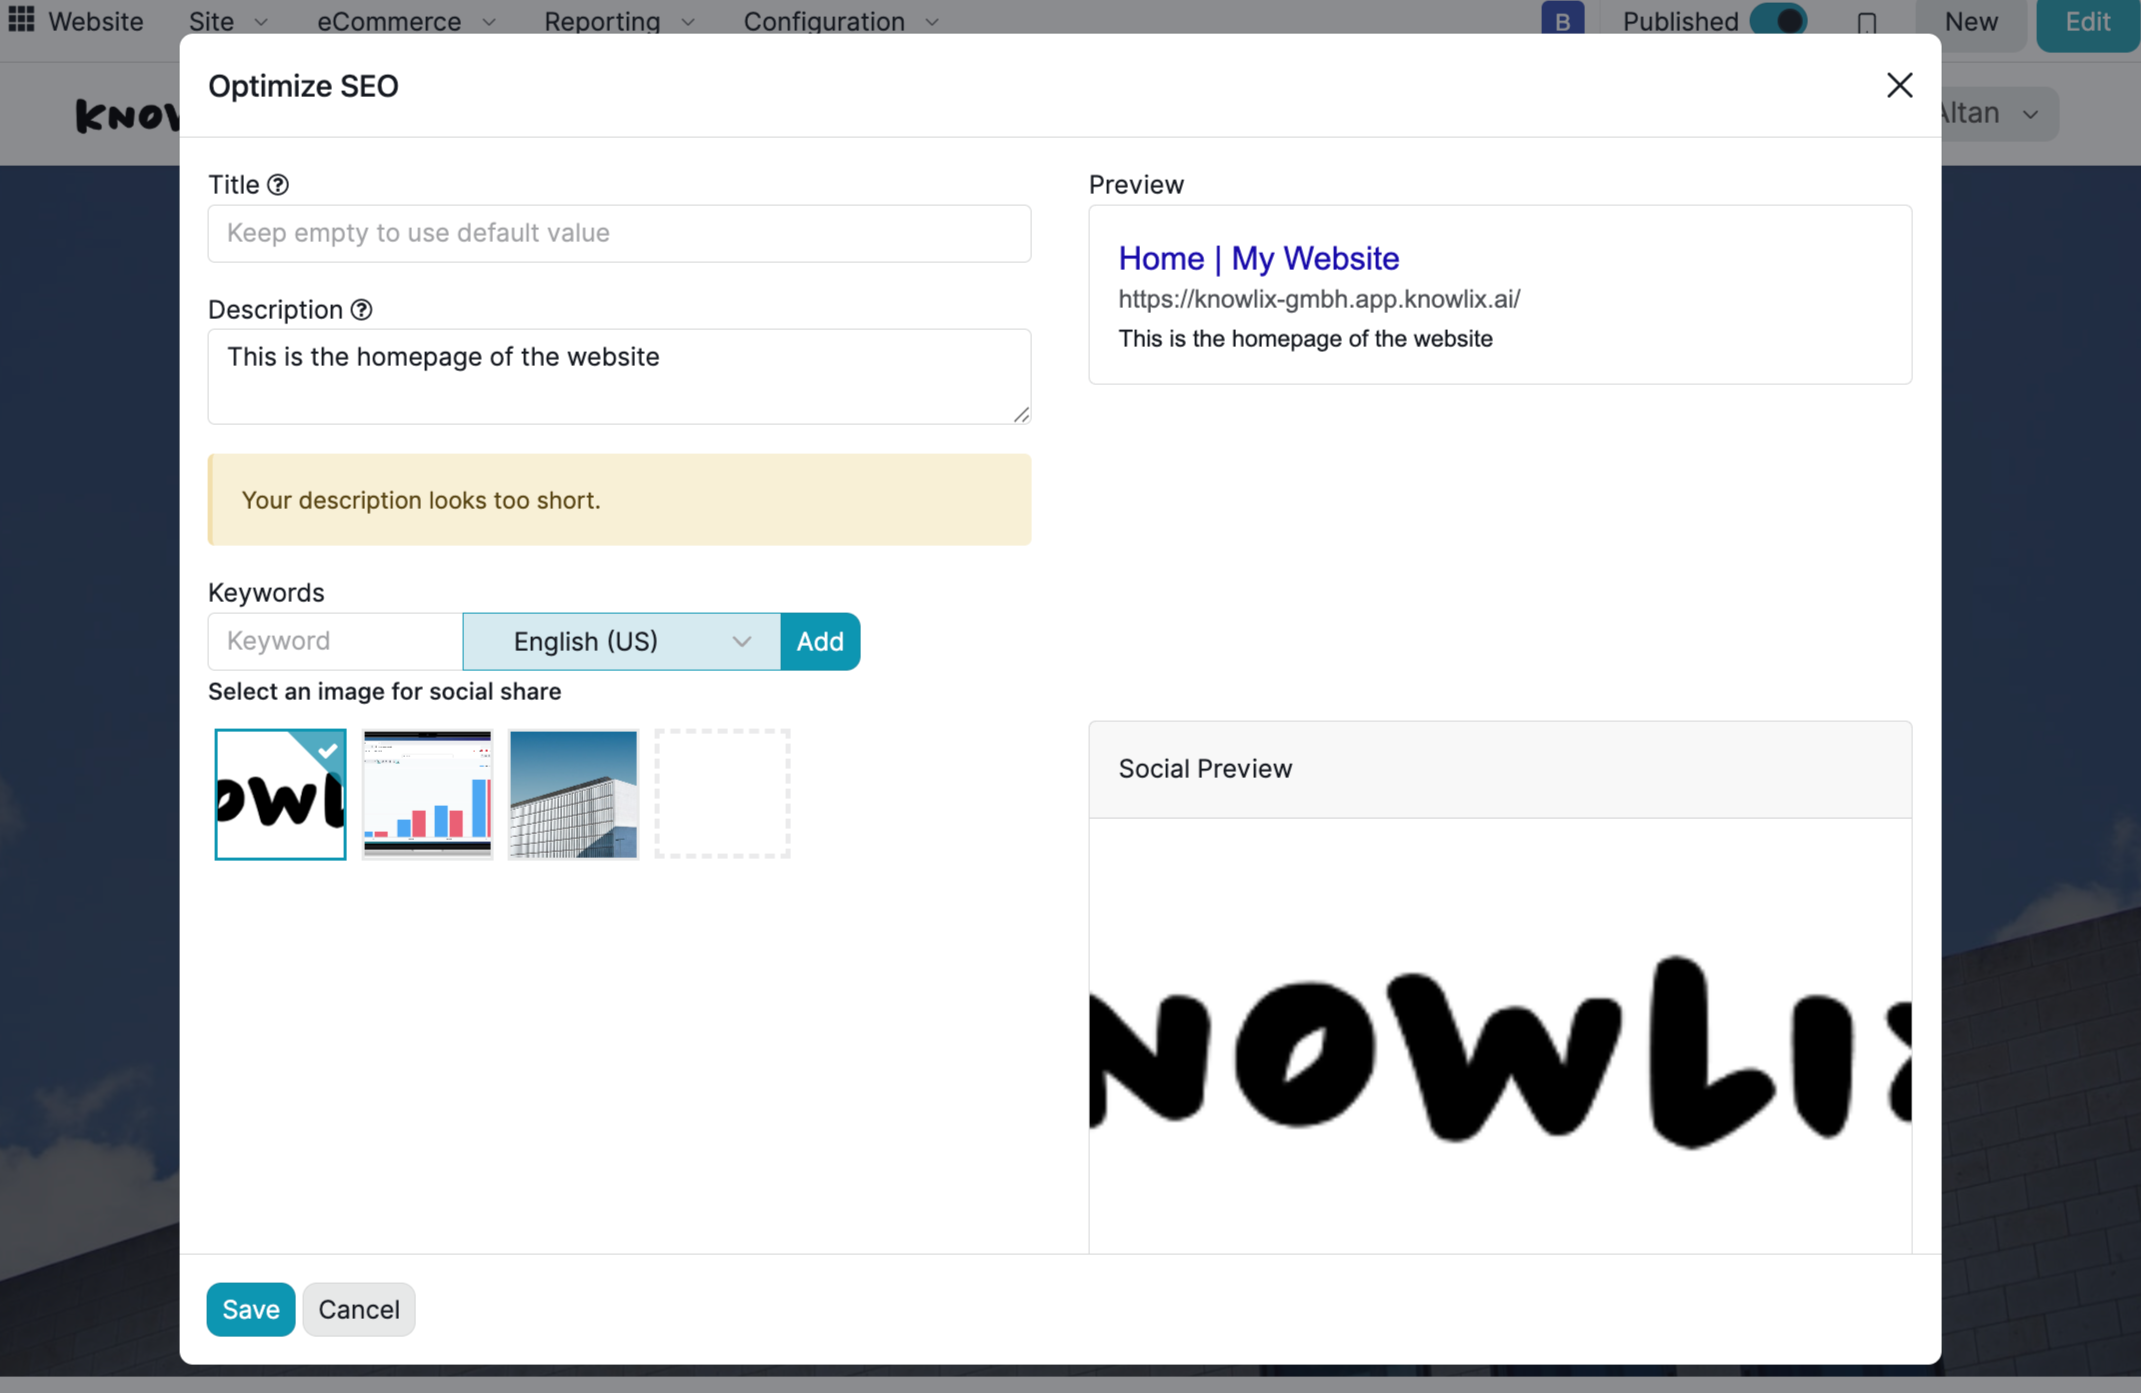Click the description textarea resize handle
2141x1393 pixels.
click(x=1021, y=415)
